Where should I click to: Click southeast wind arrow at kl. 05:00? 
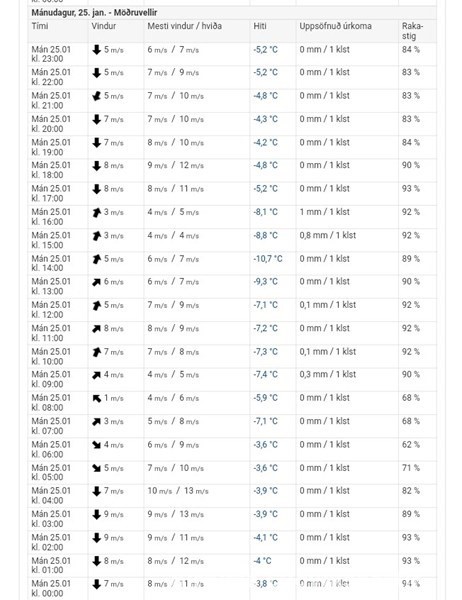pyautogui.click(x=96, y=468)
